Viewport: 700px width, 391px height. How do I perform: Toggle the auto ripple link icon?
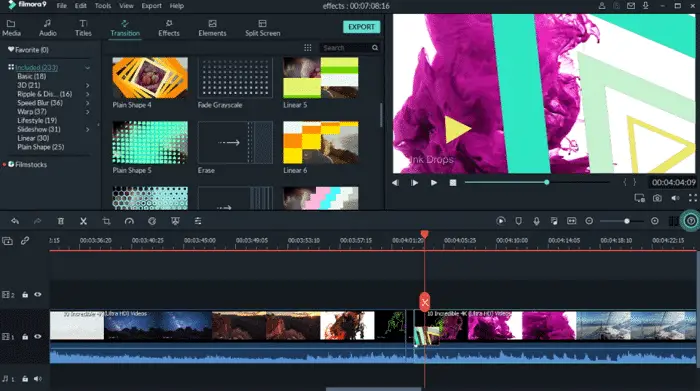click(25, 241)
